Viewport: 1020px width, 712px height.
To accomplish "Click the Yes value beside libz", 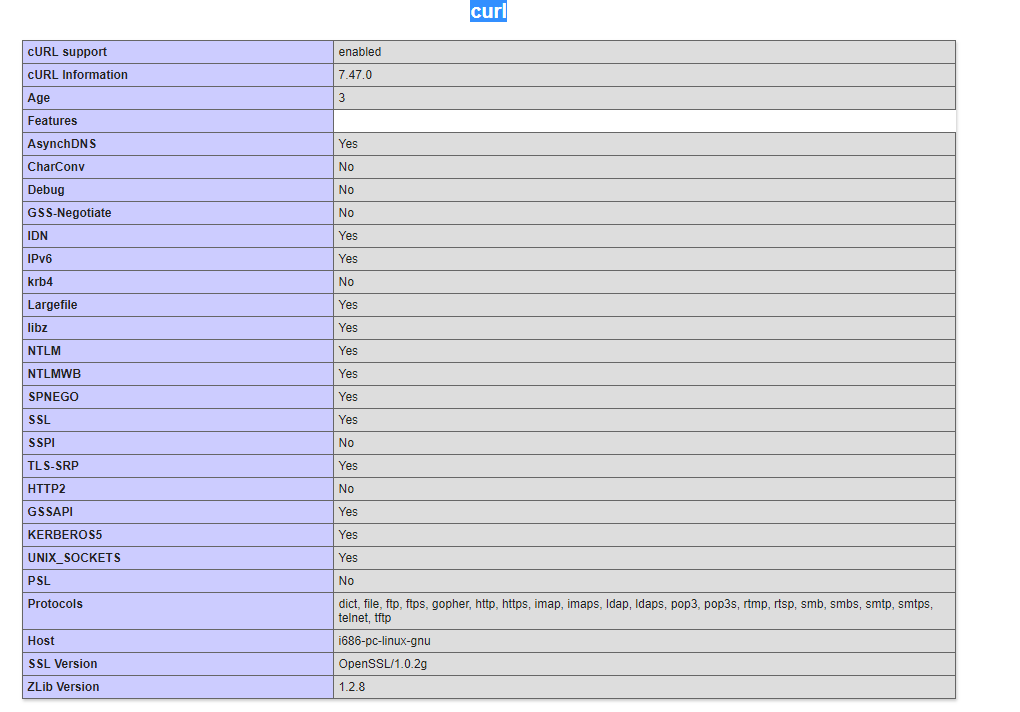I will [348, 328].
